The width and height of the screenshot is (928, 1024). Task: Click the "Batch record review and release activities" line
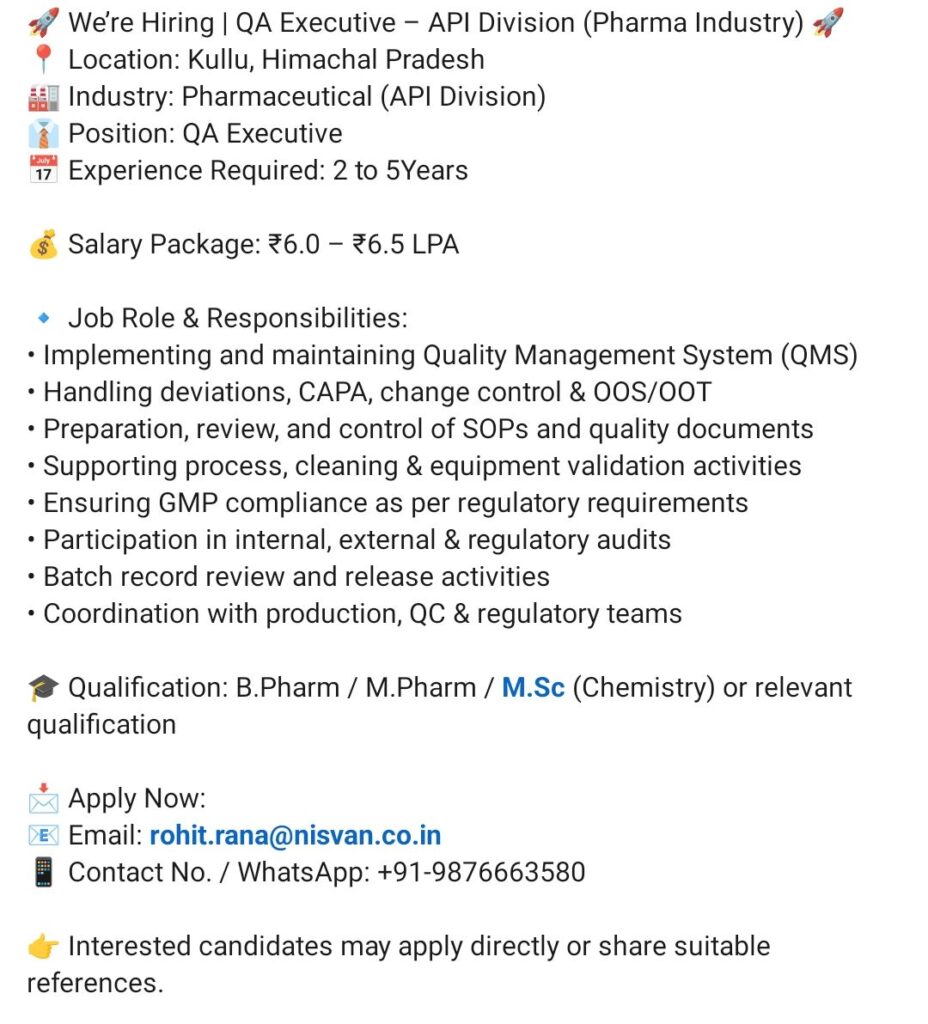296,577
